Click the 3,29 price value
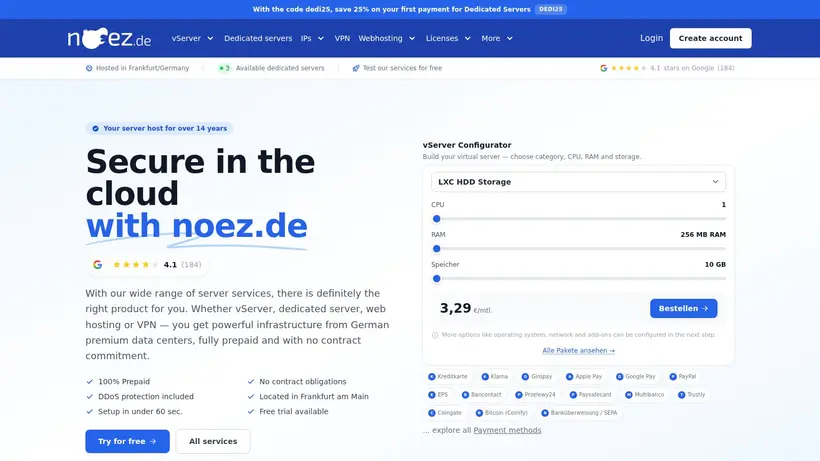The width and height of the screenshot is (820, 461). (455, 308)
